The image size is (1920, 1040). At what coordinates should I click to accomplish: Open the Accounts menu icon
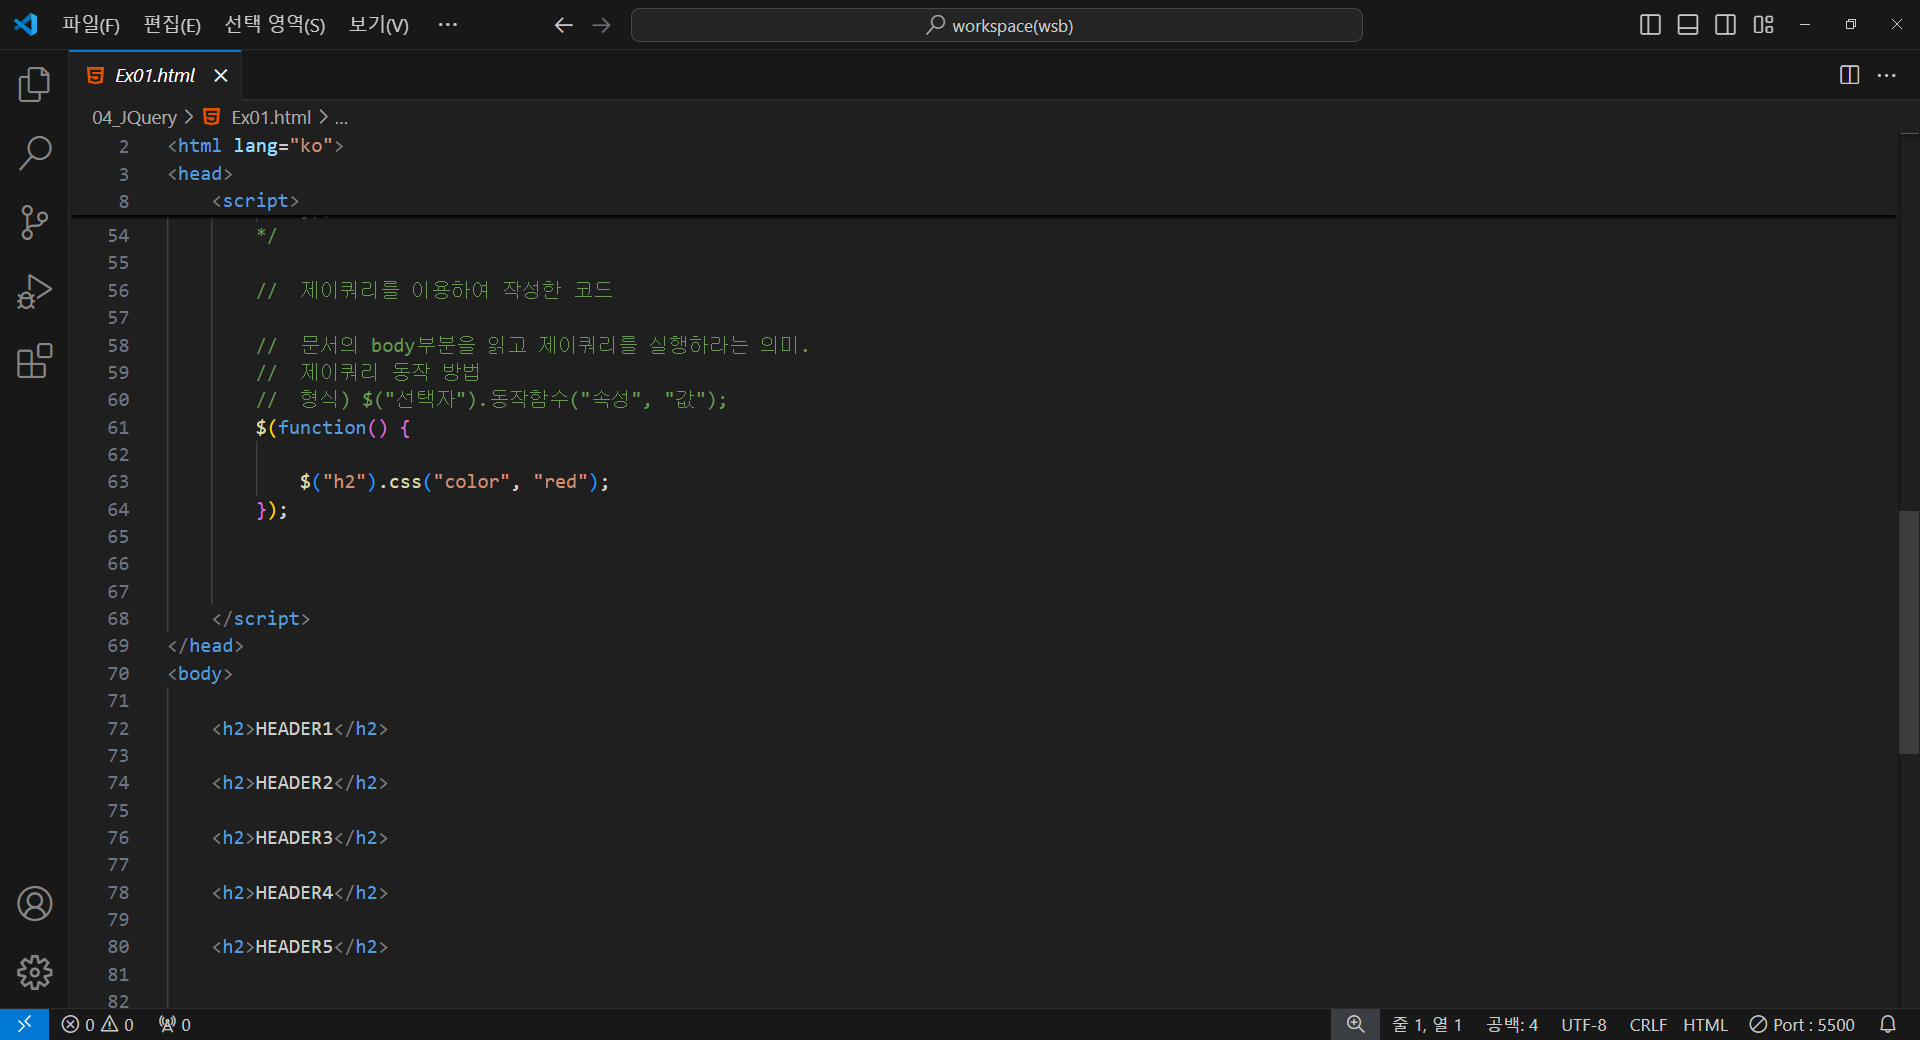pyautogui.click(x=34, y=904)
